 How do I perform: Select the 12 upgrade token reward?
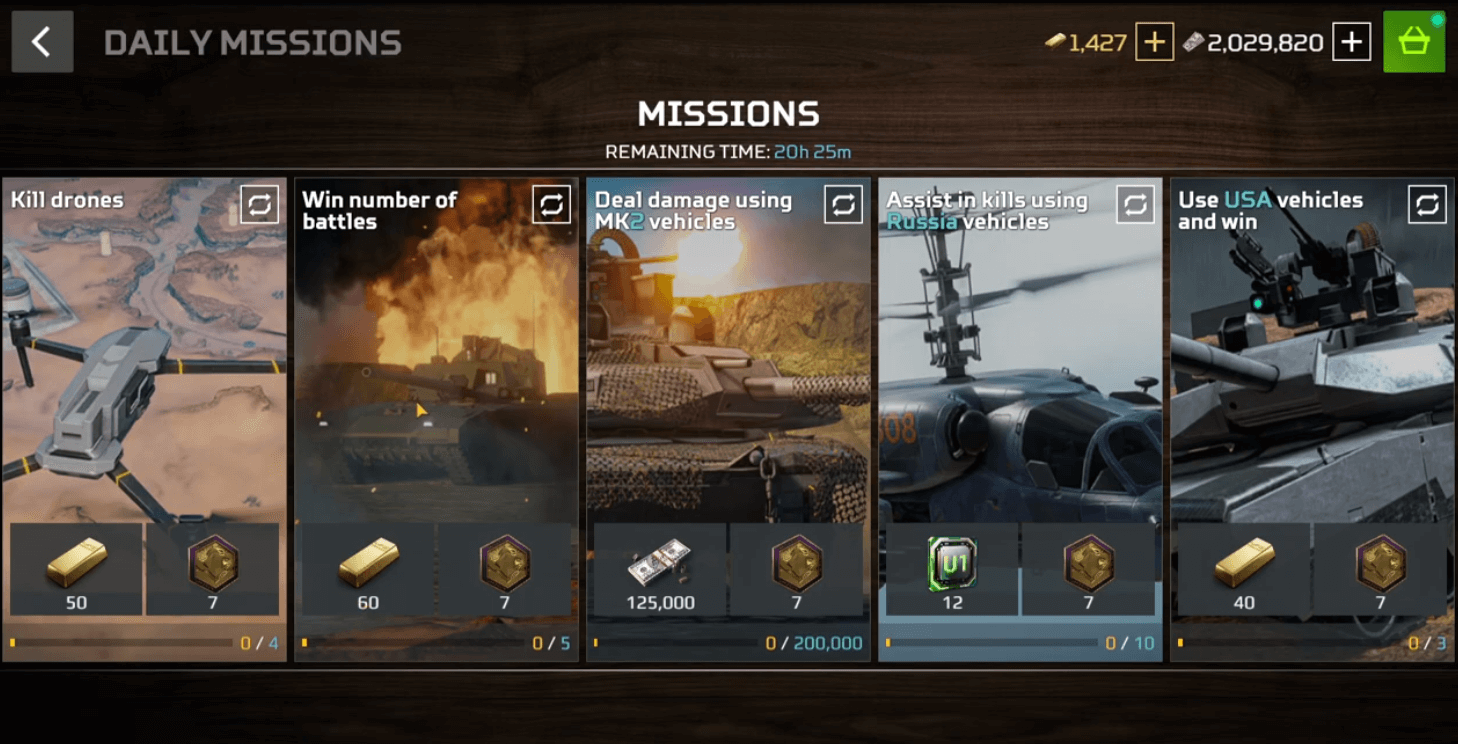click(952, 569)
